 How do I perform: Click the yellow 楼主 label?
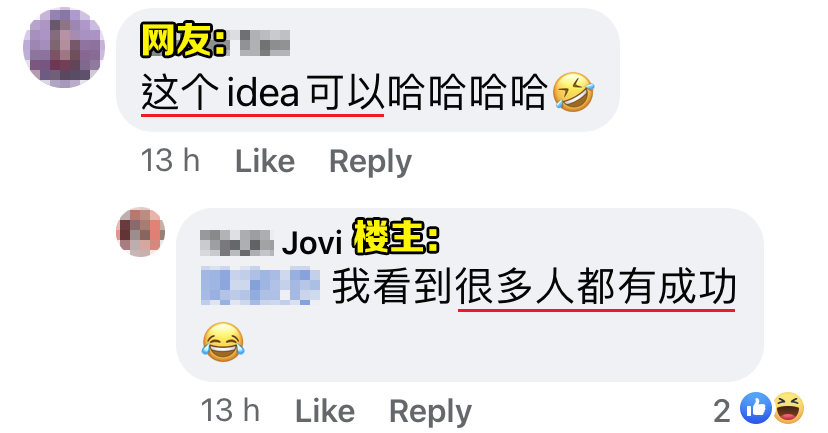click(396, 237)
